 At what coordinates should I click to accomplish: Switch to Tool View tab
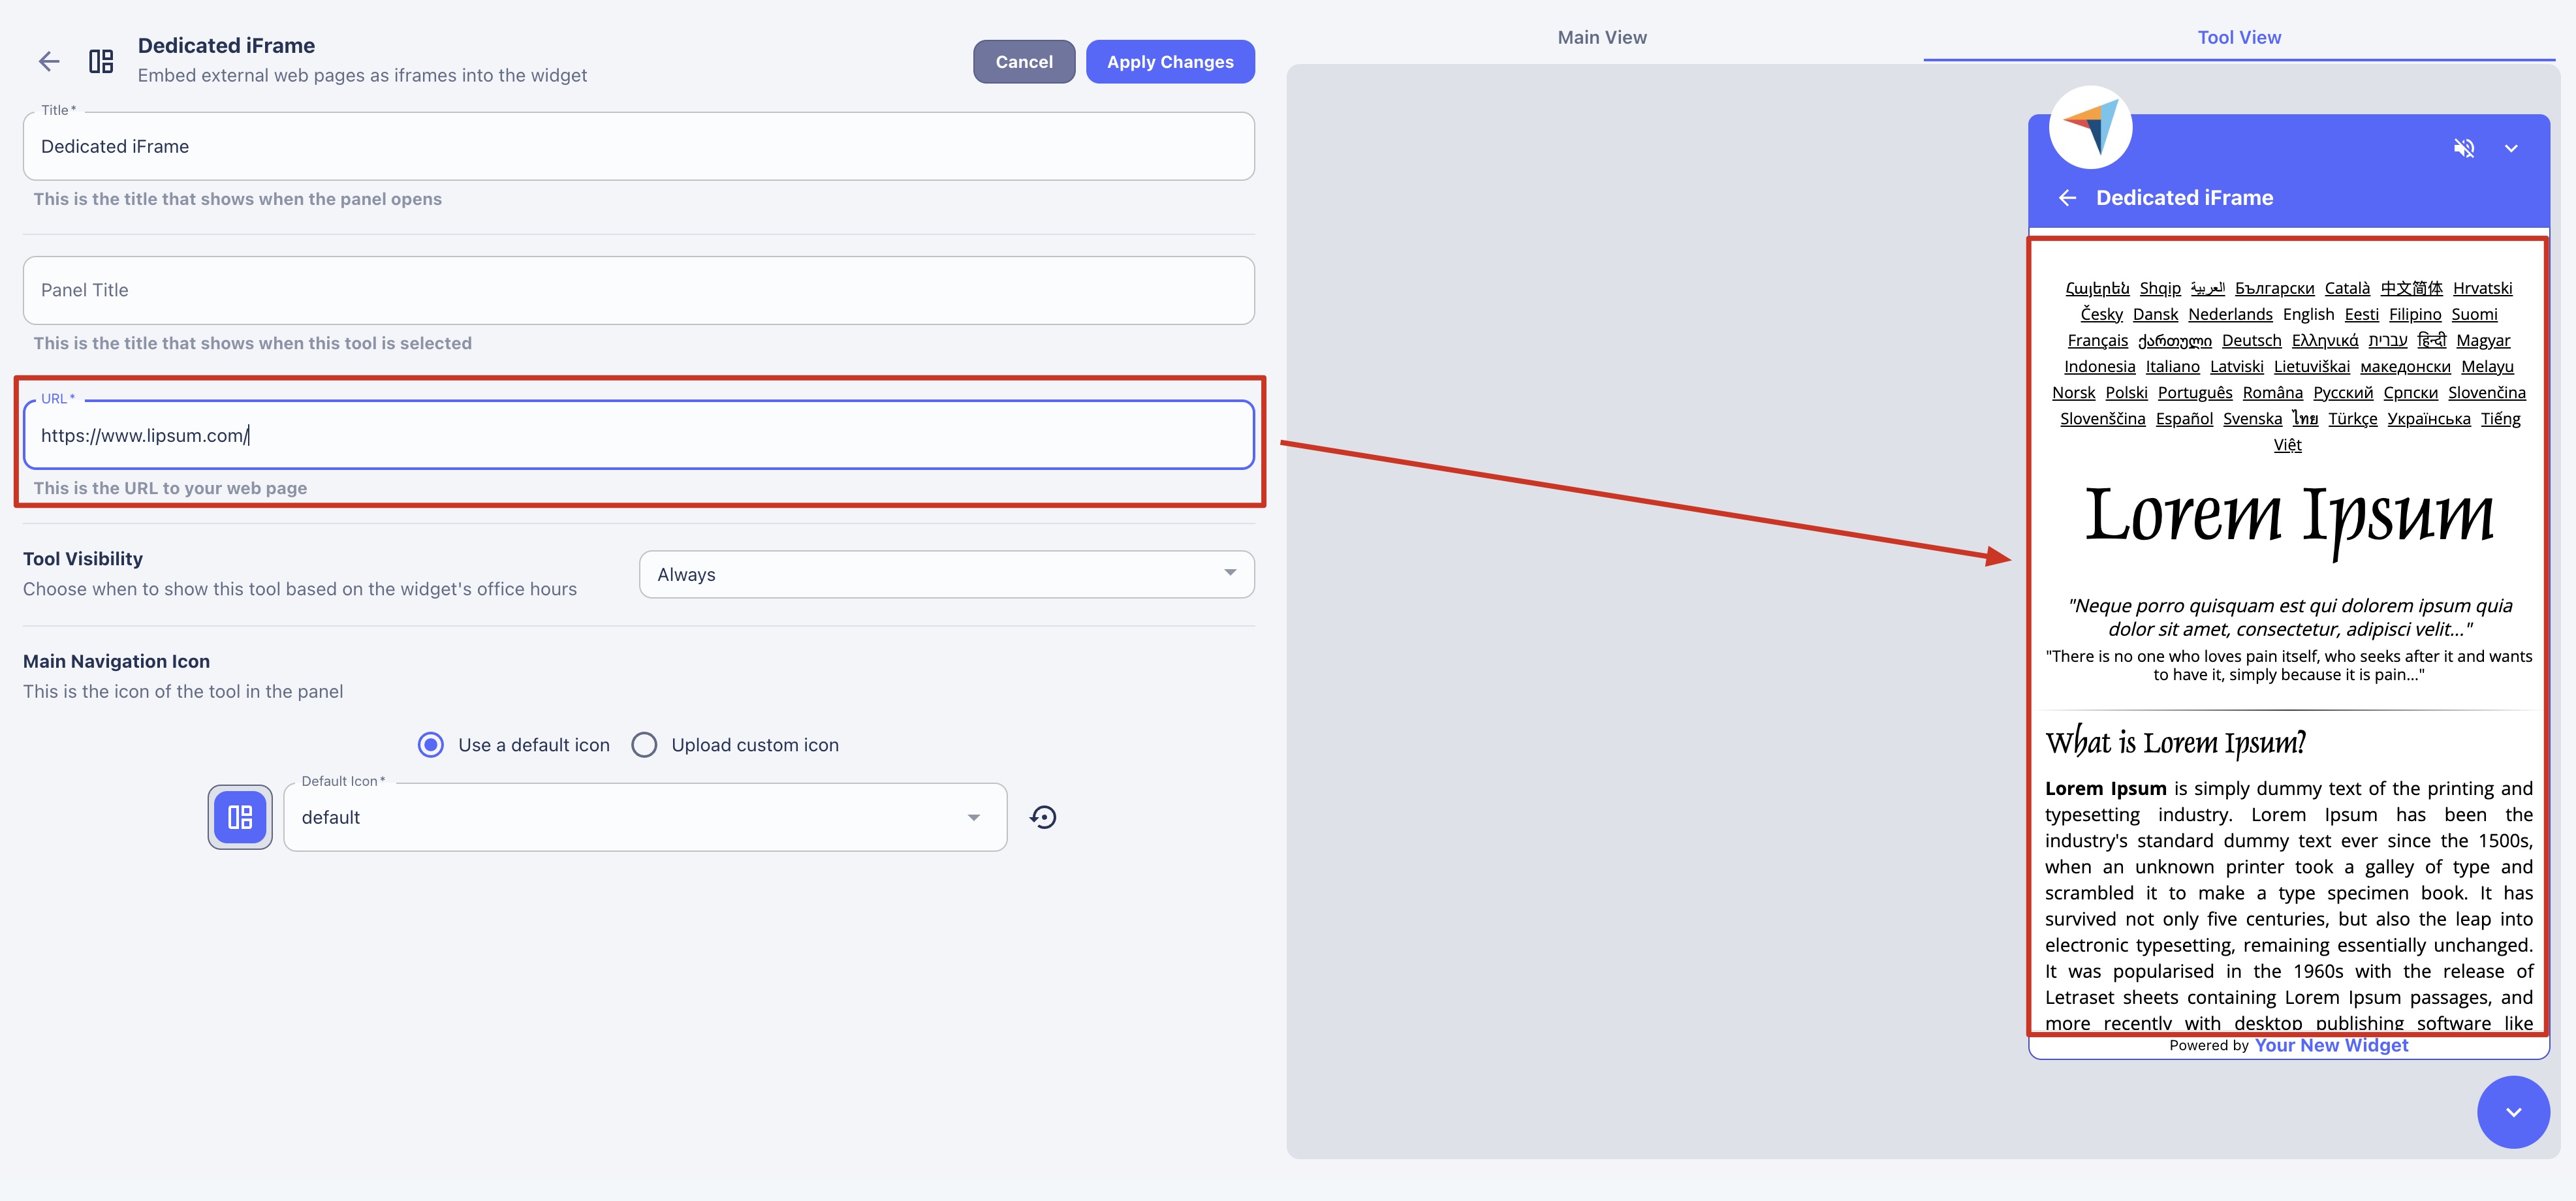click(x=2238, y=38)
